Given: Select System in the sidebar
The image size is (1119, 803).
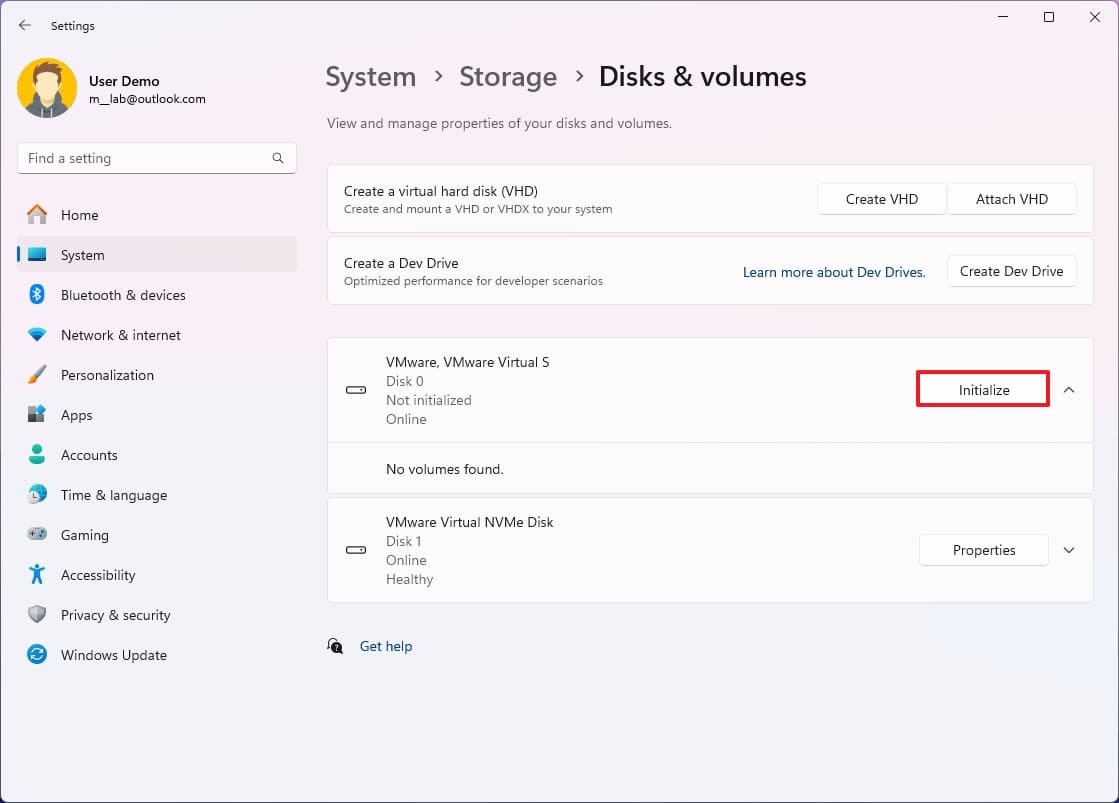Looking at the screenshot, I should pyautogui.click(x=157, y=255).
